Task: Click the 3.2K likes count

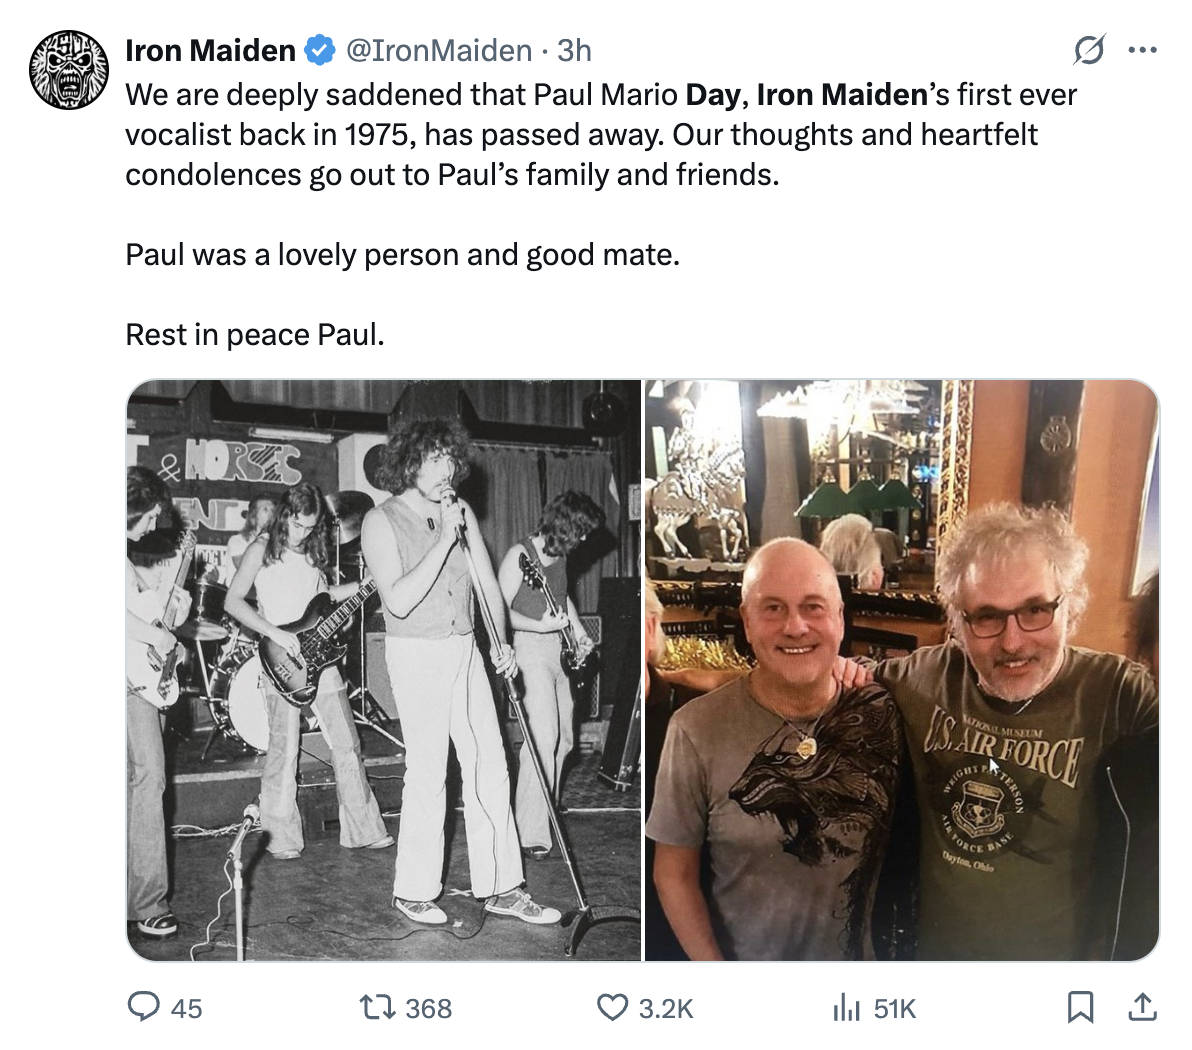Action: [666, 1008]
